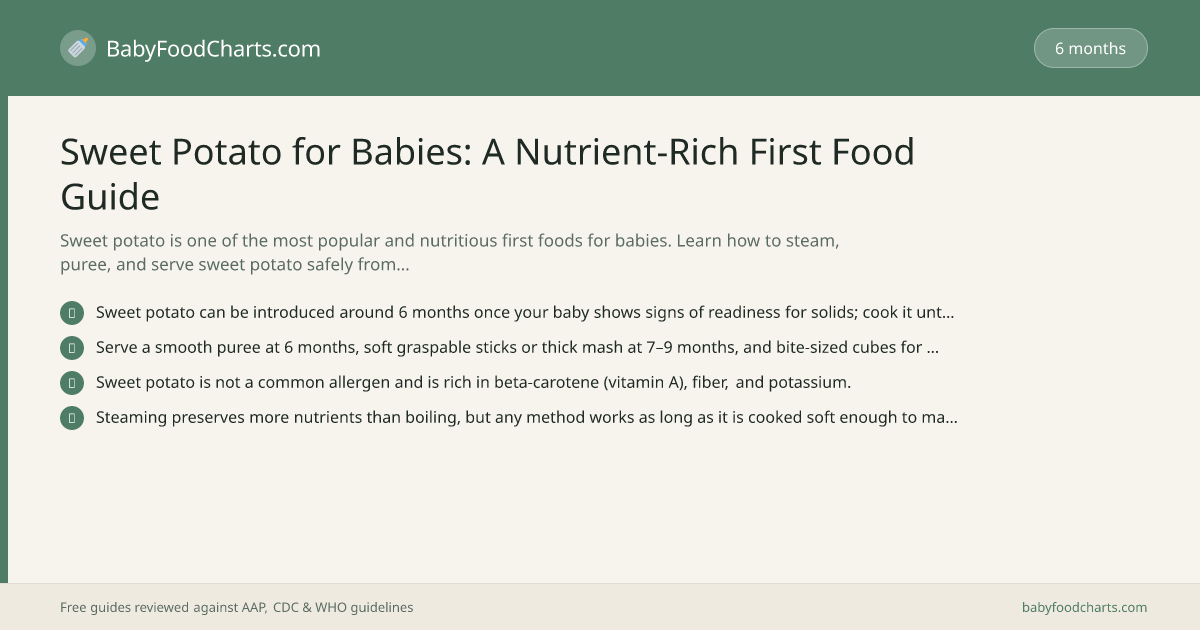Click the bullet icon beside allergen information
The image size is (1200, 630).
[72, 383]
